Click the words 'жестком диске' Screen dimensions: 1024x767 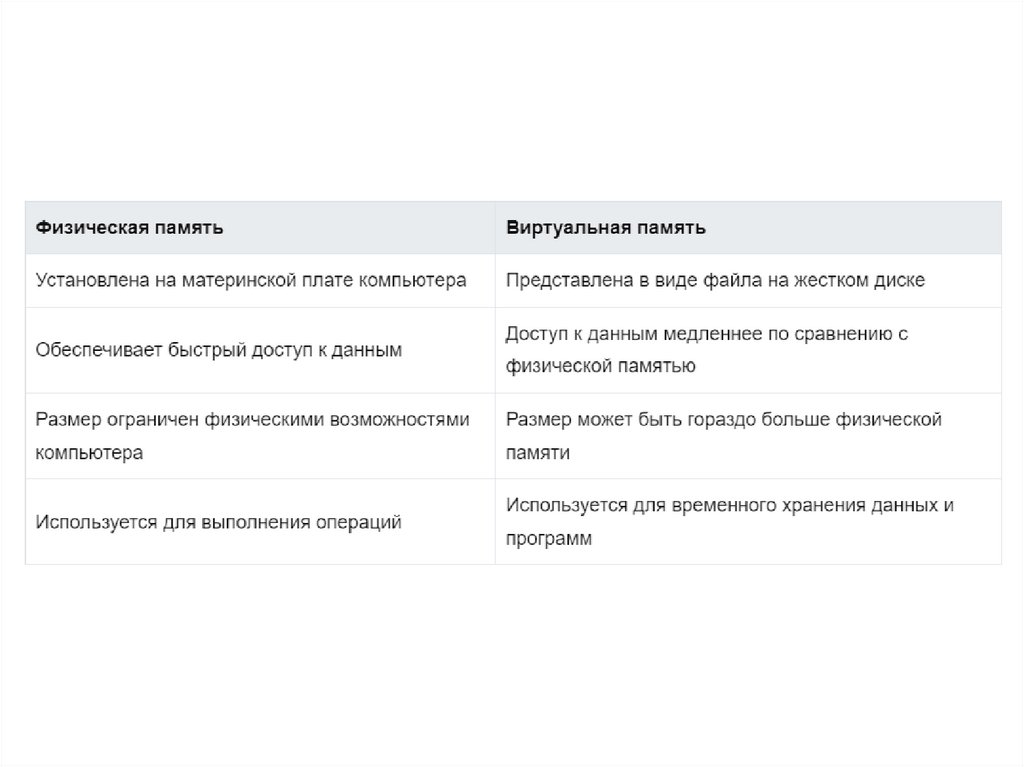(x=870, y=281)
